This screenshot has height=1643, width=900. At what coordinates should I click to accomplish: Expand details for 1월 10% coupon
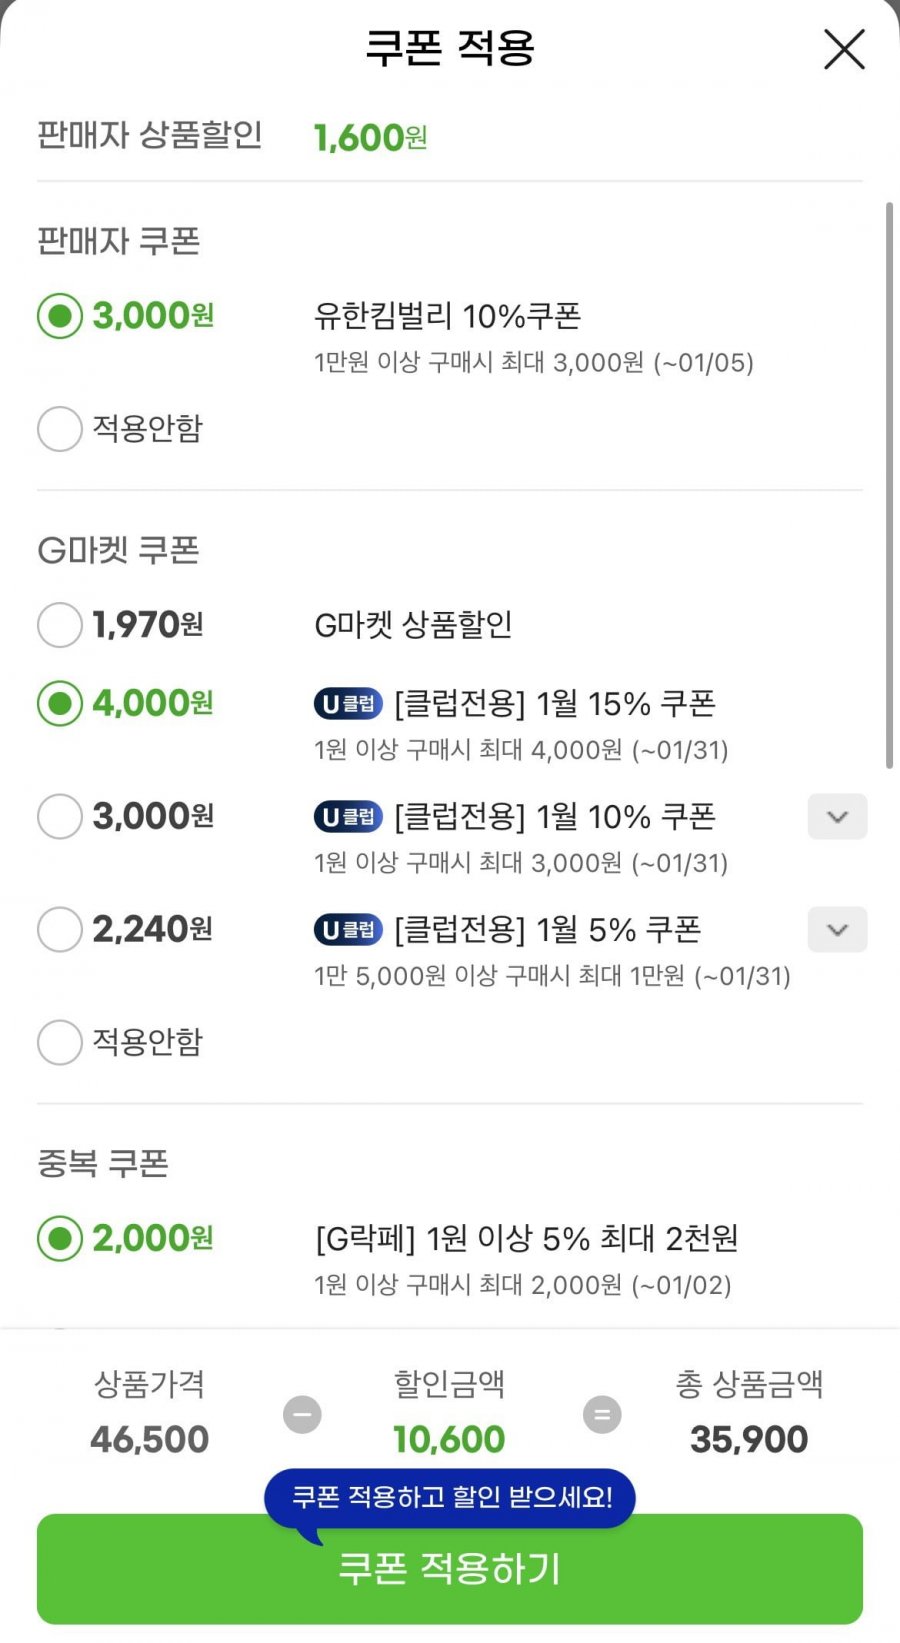[x=837, y=817]
